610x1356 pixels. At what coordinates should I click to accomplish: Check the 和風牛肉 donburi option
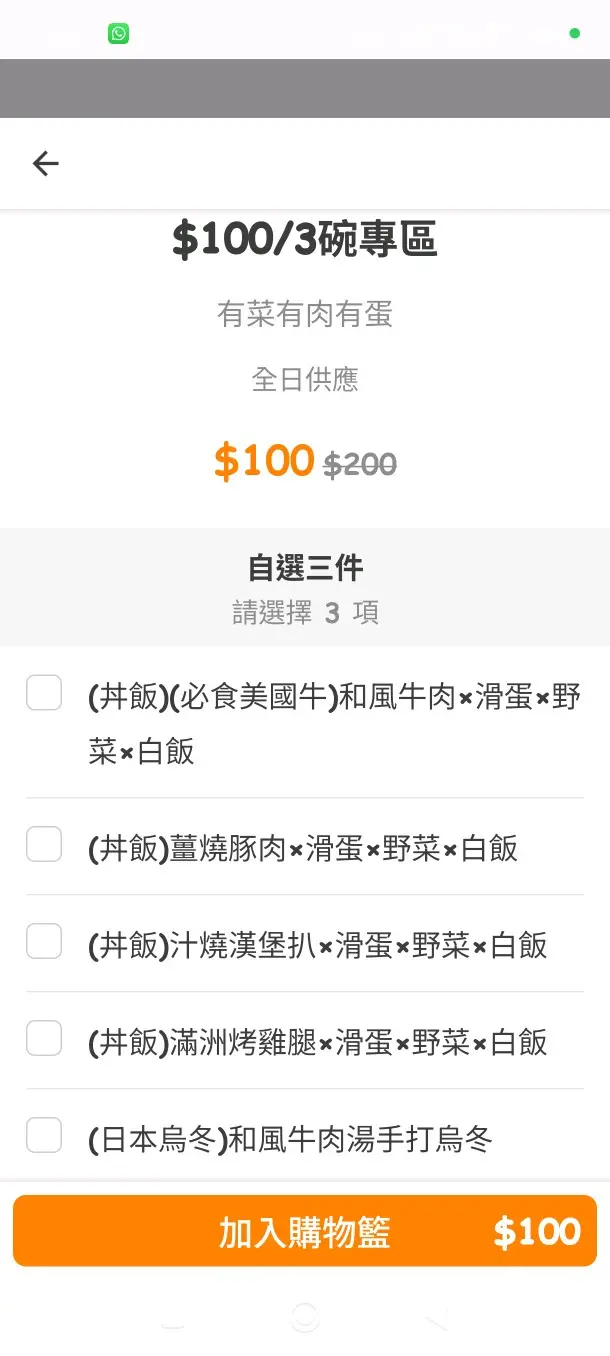[44, 692]
